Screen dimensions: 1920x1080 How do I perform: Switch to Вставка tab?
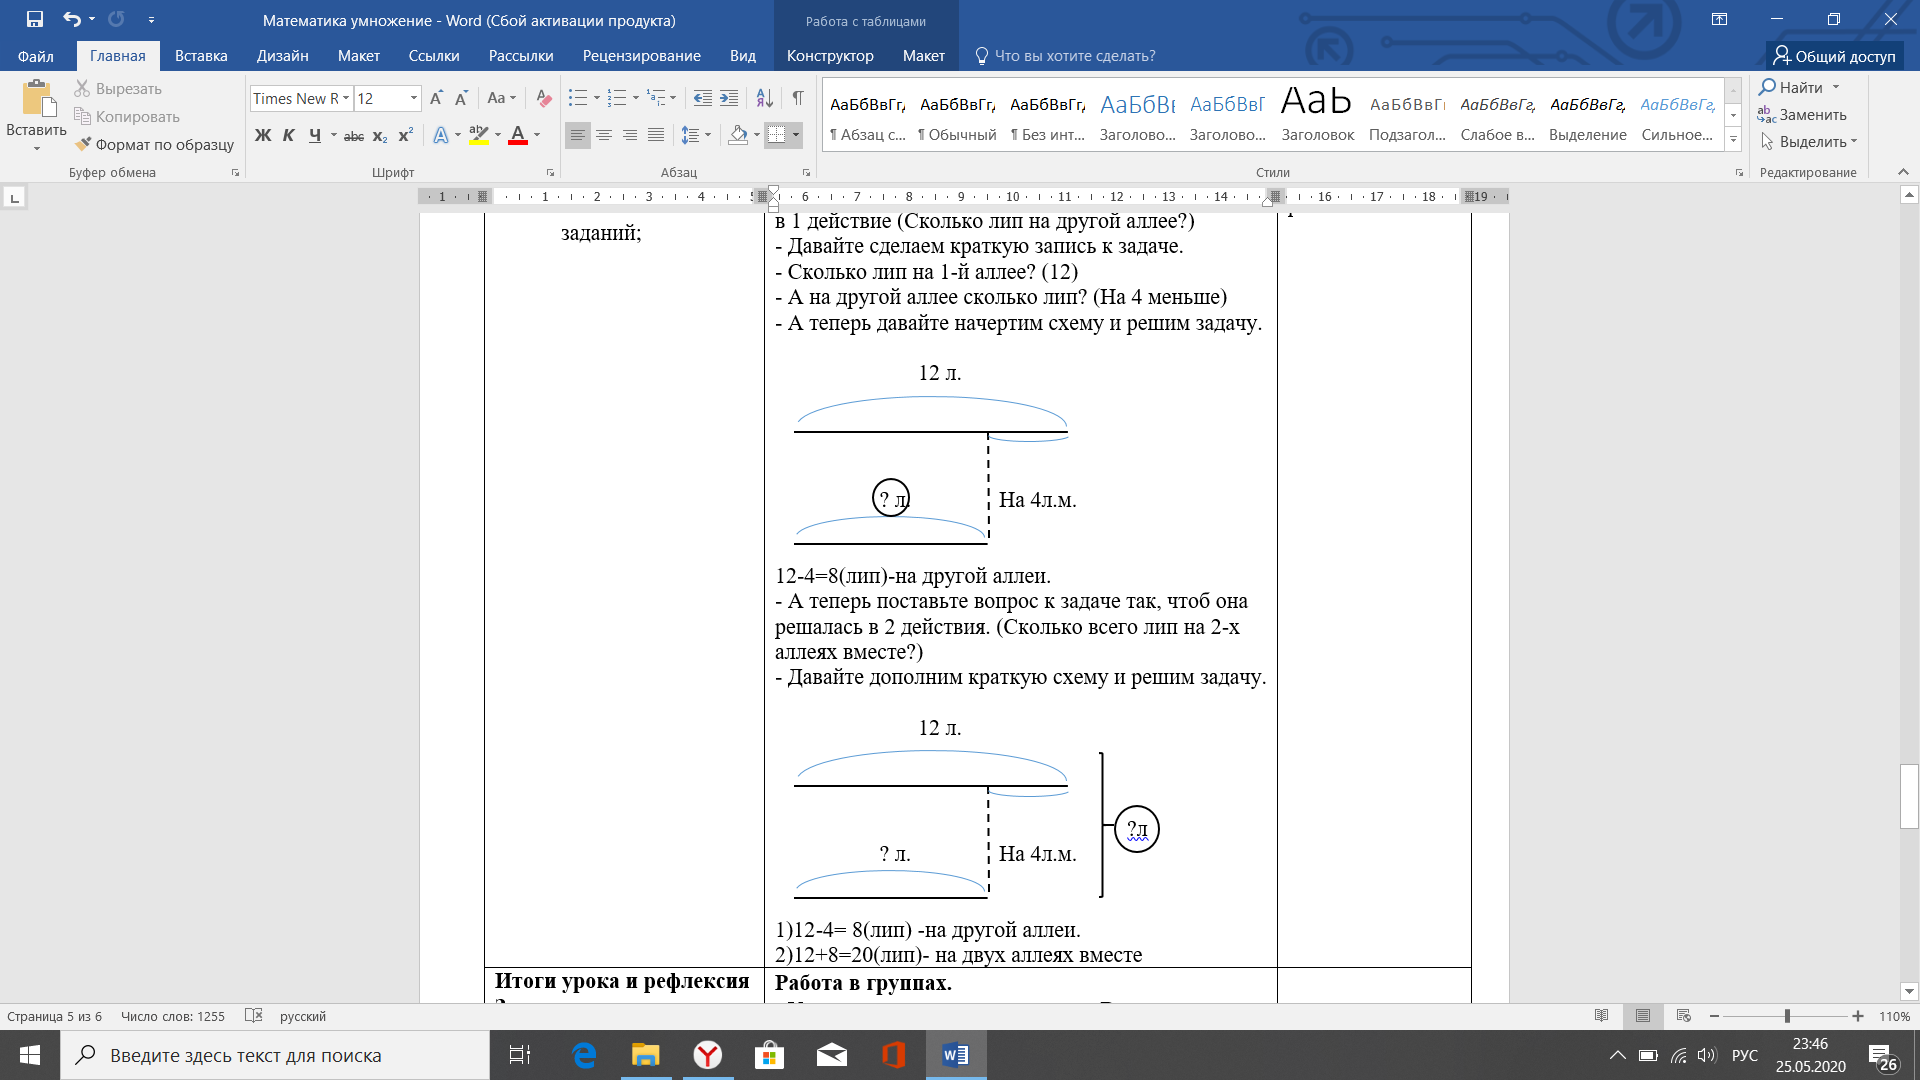[201, 56]
